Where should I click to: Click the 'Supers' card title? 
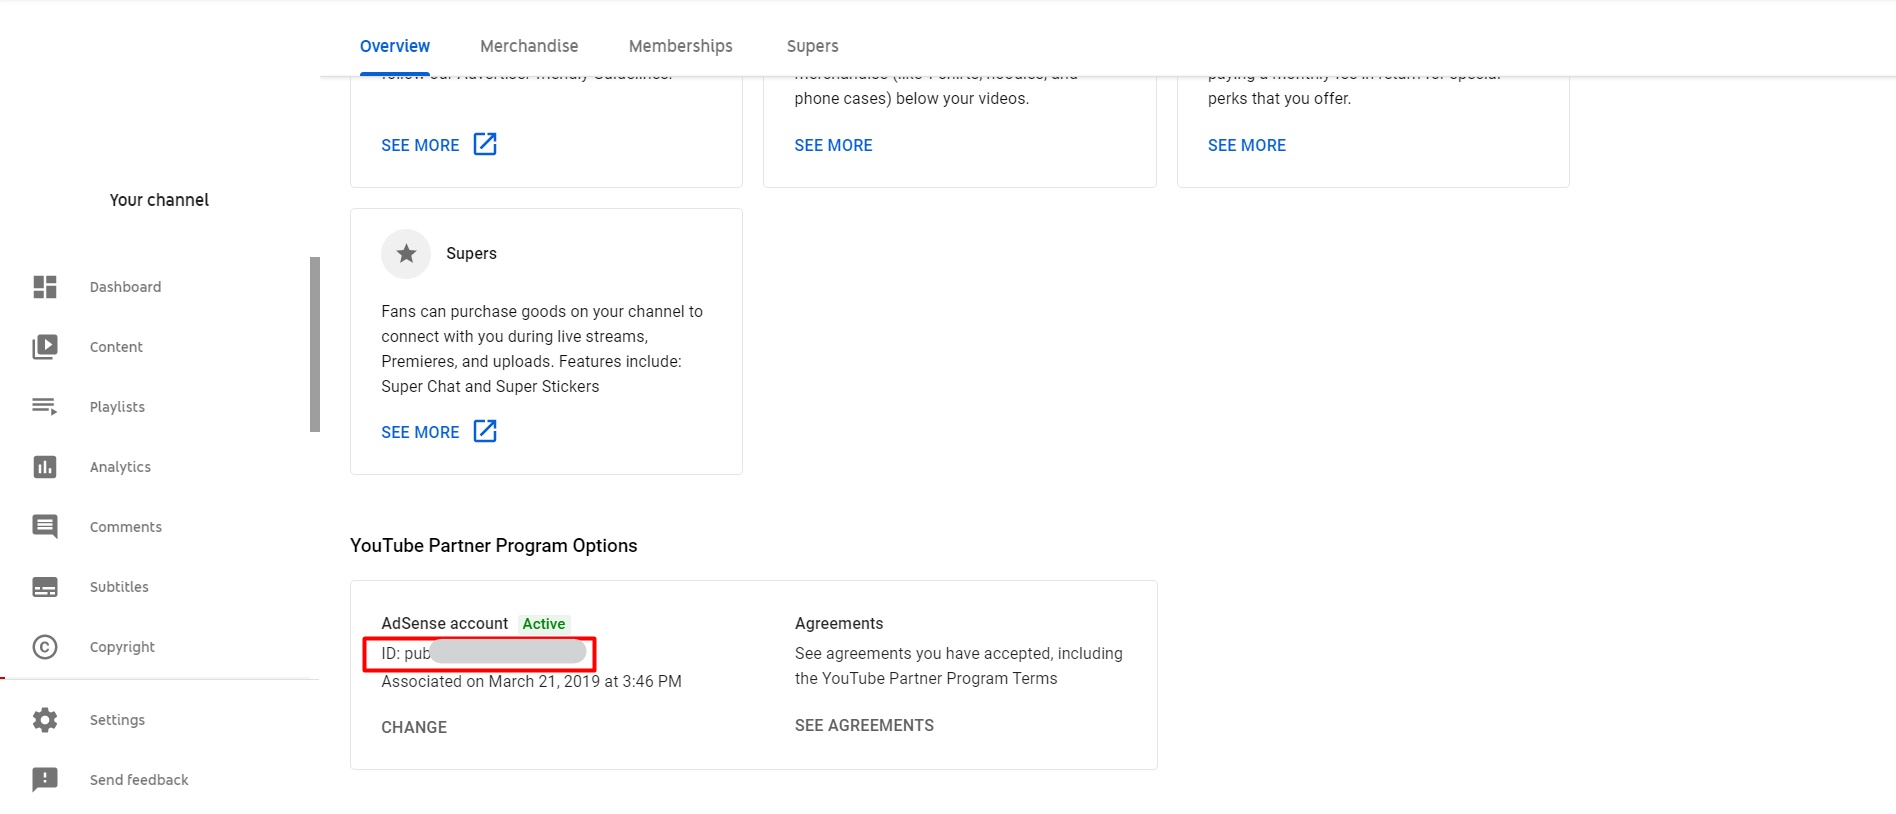pyautogui.click(x=471, y=253)
